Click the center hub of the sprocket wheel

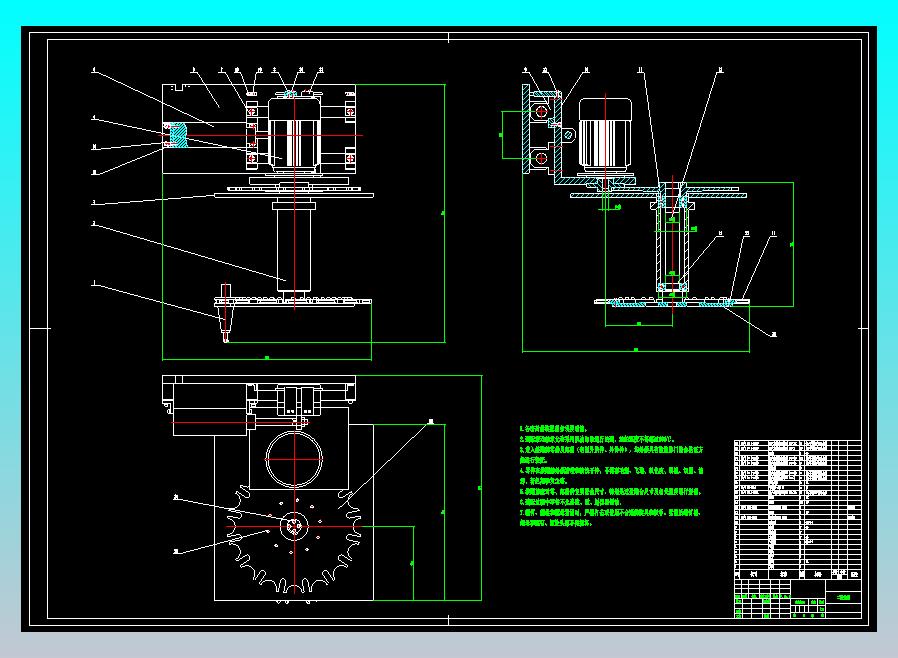294,526
